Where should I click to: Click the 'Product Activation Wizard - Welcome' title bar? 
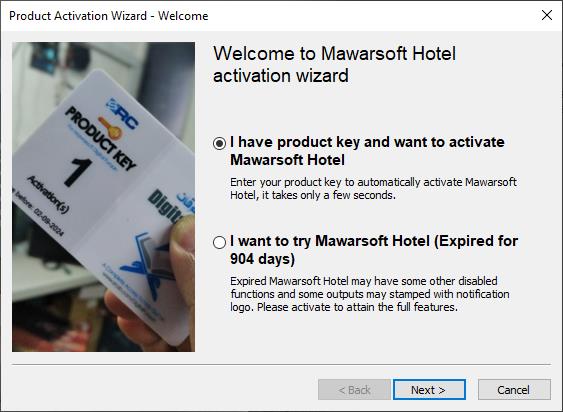[108, 16]
